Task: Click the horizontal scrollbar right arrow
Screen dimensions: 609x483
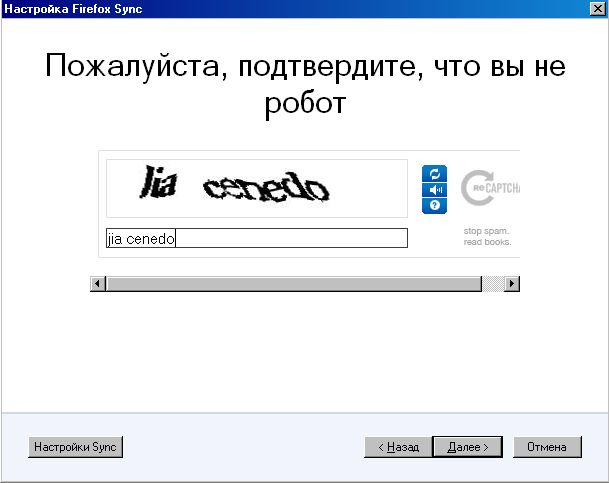Action: pyautogui.click(x=512, y=284)
